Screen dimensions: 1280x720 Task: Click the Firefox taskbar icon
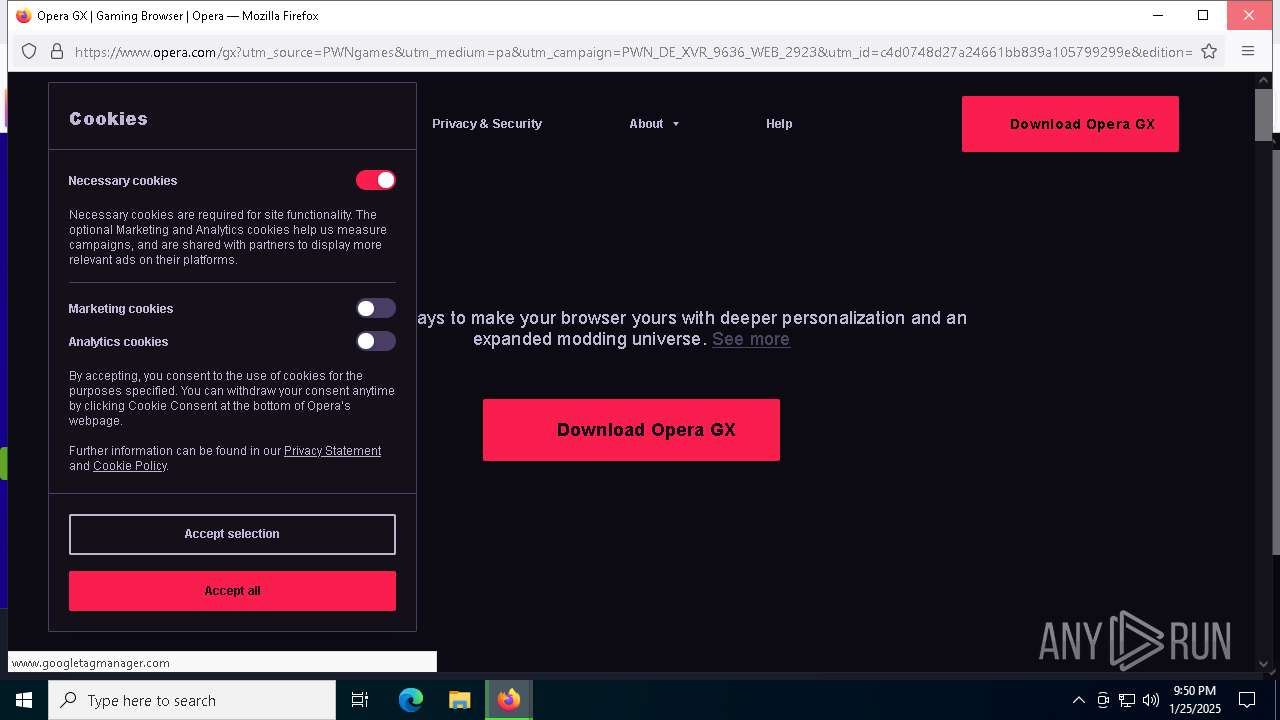coord(509,700)
